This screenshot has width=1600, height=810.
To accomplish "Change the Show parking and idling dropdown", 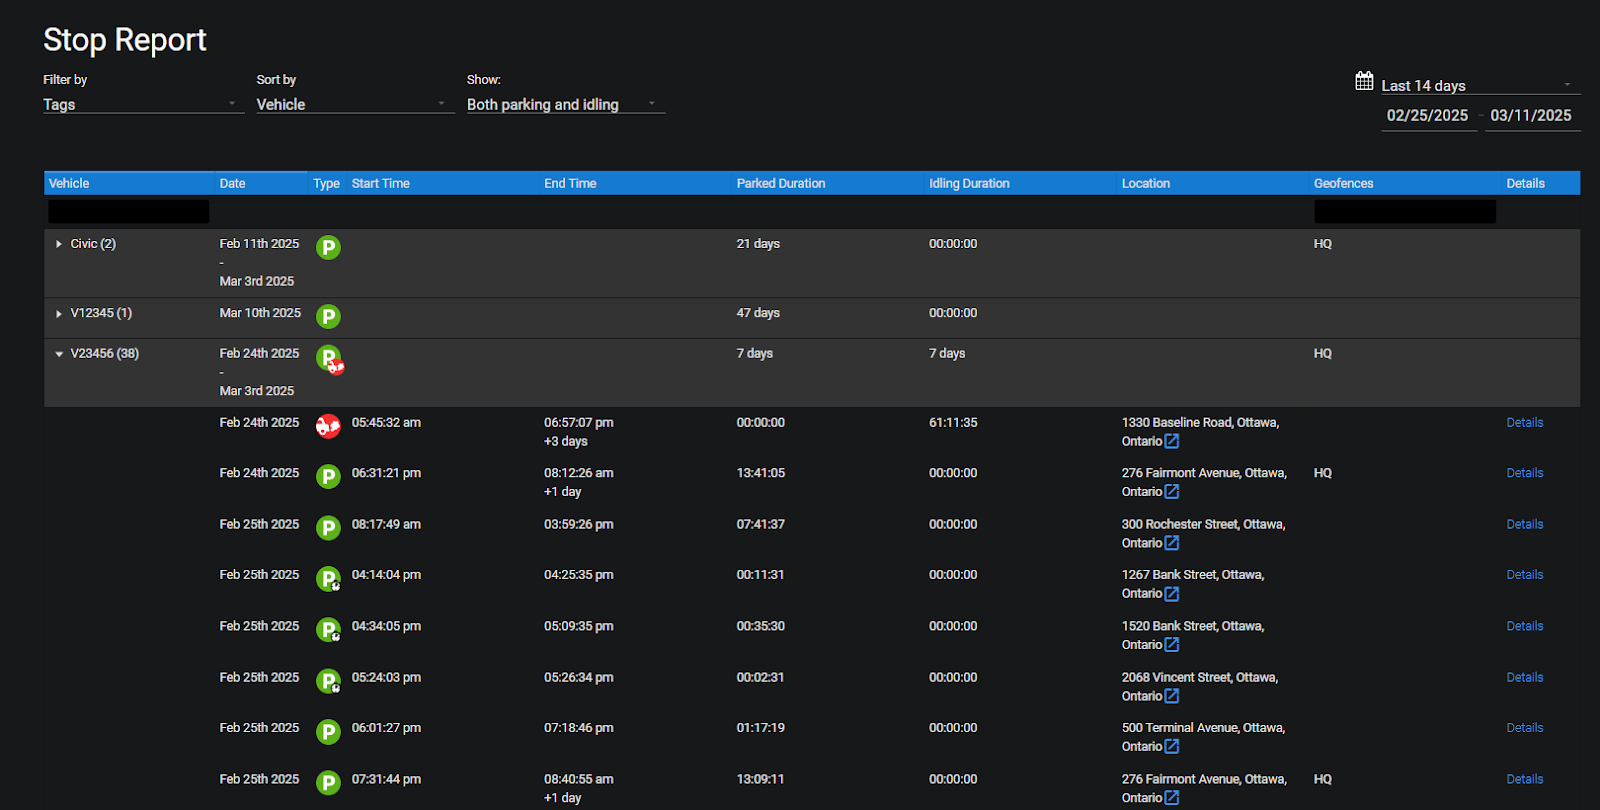I will point(564,104).
